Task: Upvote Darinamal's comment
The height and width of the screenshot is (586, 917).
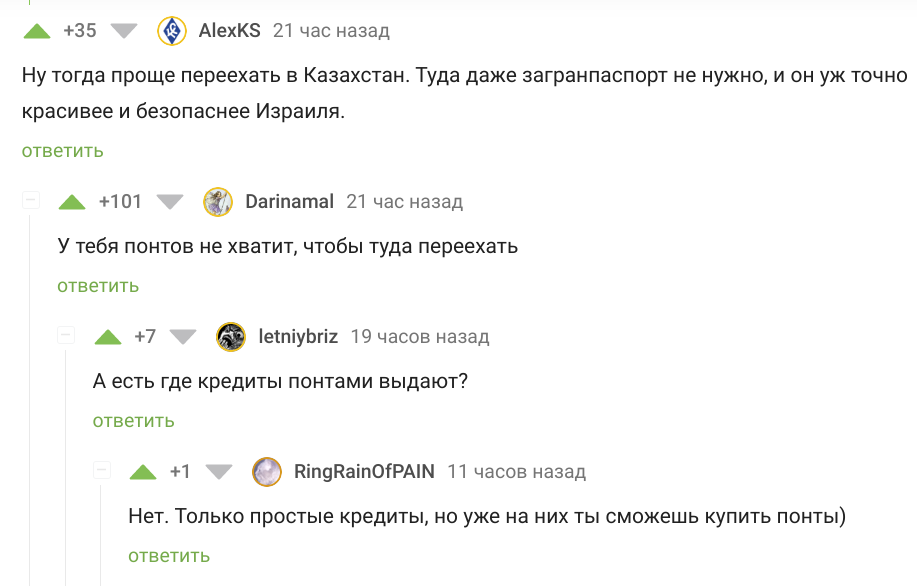Action: [72, 202]
